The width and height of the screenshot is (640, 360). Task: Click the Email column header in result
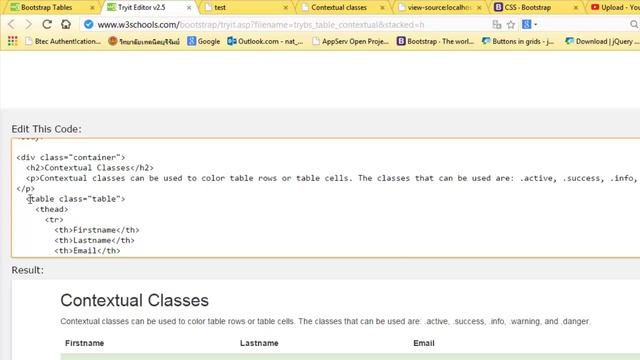[x=424, y=343]
